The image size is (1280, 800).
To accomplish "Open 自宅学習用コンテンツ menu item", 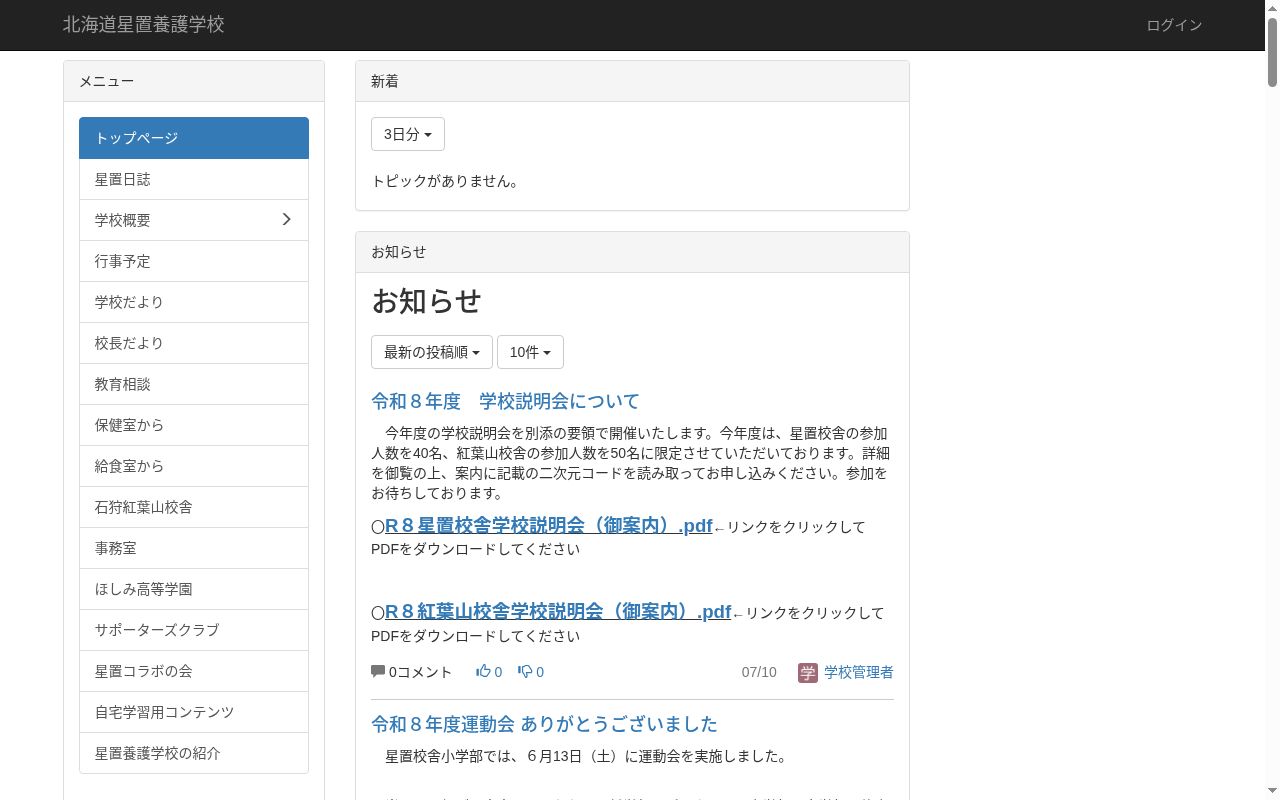I will pyautogui.click(x=194, y=712).
